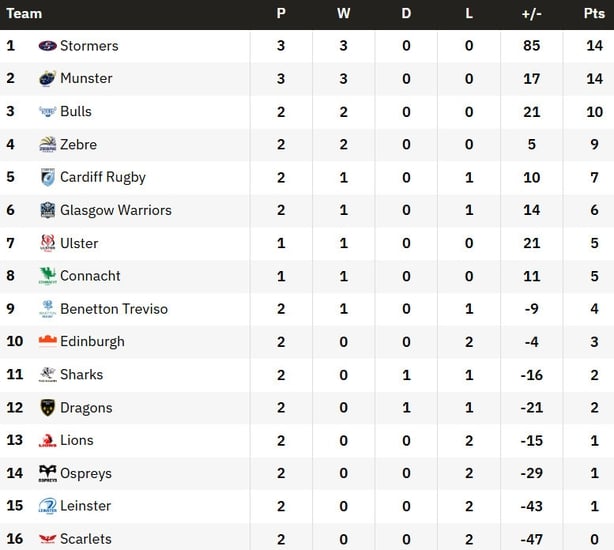Click the Lions team name

[76, 440]
